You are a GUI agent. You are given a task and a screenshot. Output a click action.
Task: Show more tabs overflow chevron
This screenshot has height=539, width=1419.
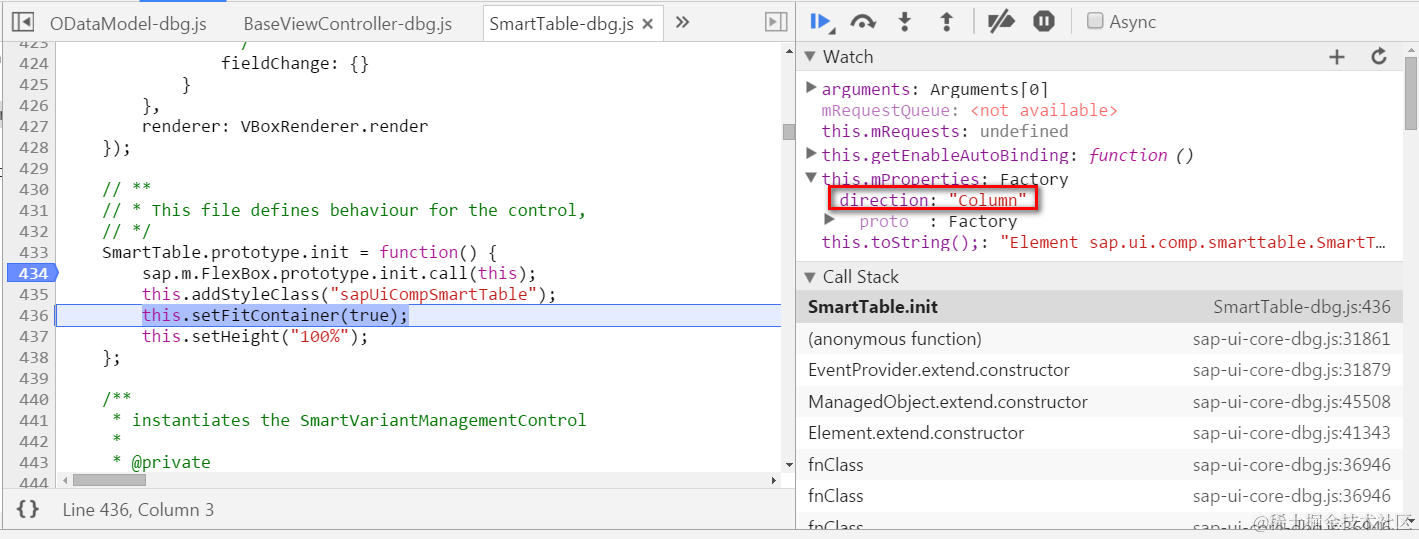pyautogui.click(x=682, y=22)
